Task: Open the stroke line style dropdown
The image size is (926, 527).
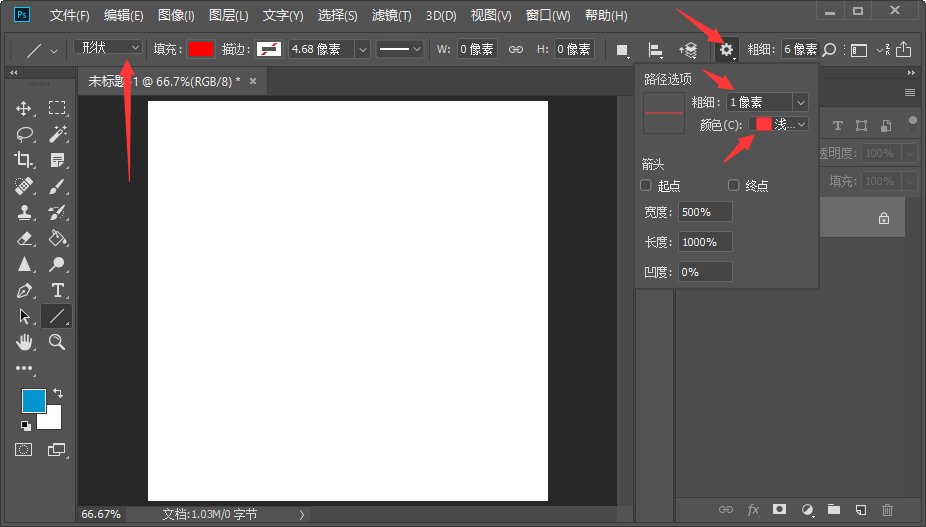Action: pyautogui.click(x=400, y=50)
